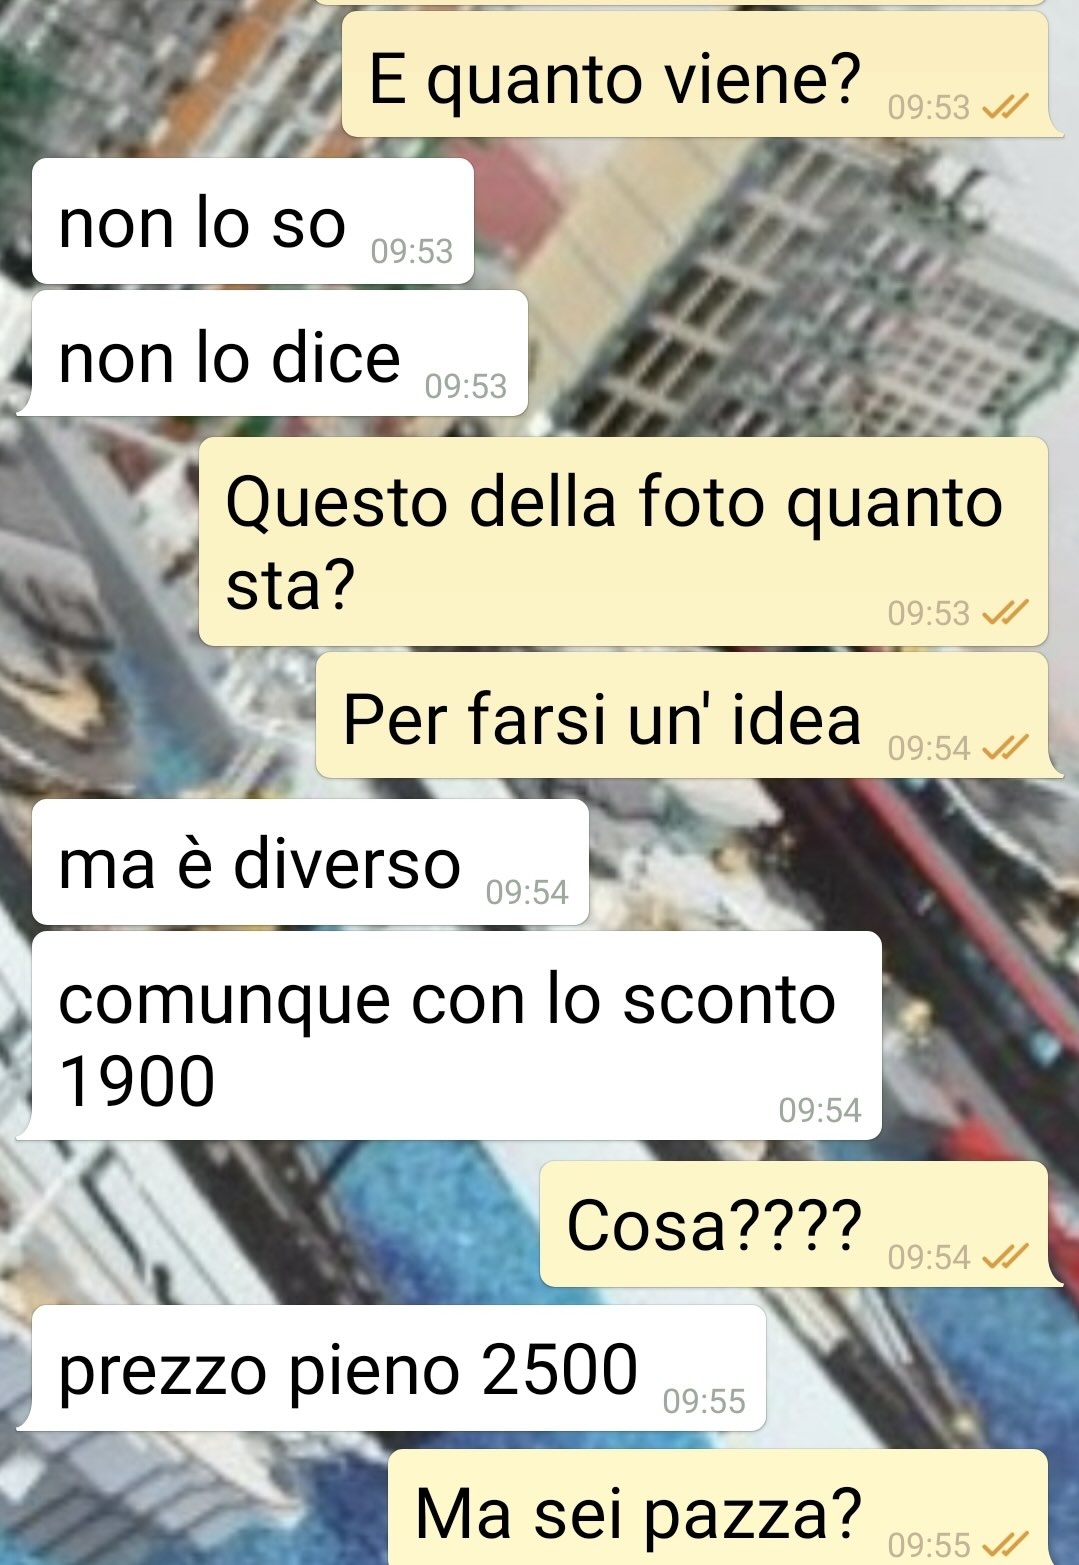Tap the 'Ma sei pazza?' message bubble
The image size is (1079, 1565).
click(717, 1508)
